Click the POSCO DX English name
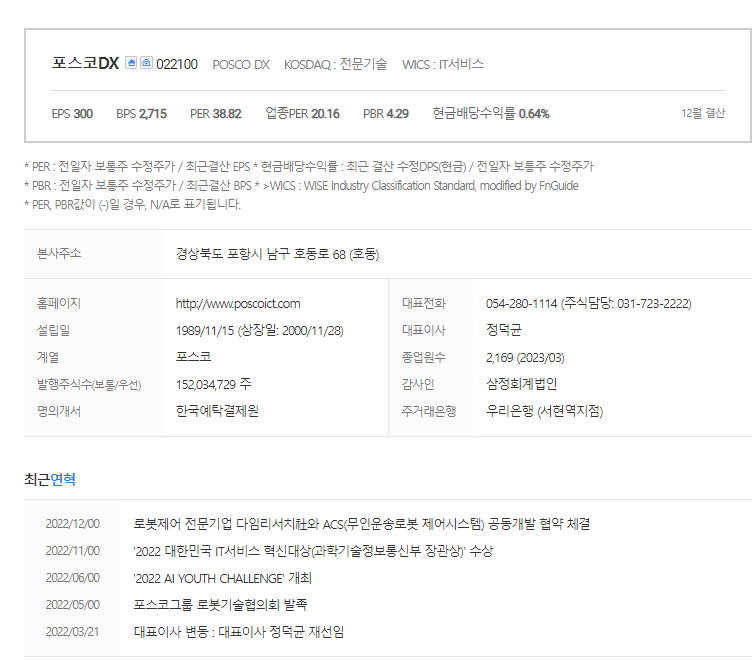Viewport: 754px width, 661px height. point(241,64)
